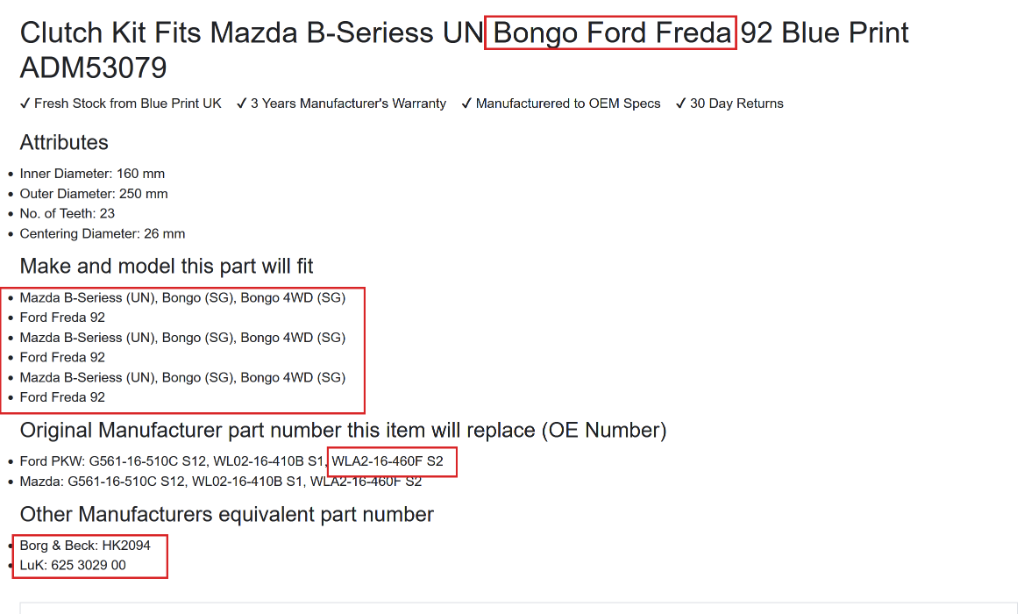Click the checkmark beside "30 Day Returns"

point(681,103)
